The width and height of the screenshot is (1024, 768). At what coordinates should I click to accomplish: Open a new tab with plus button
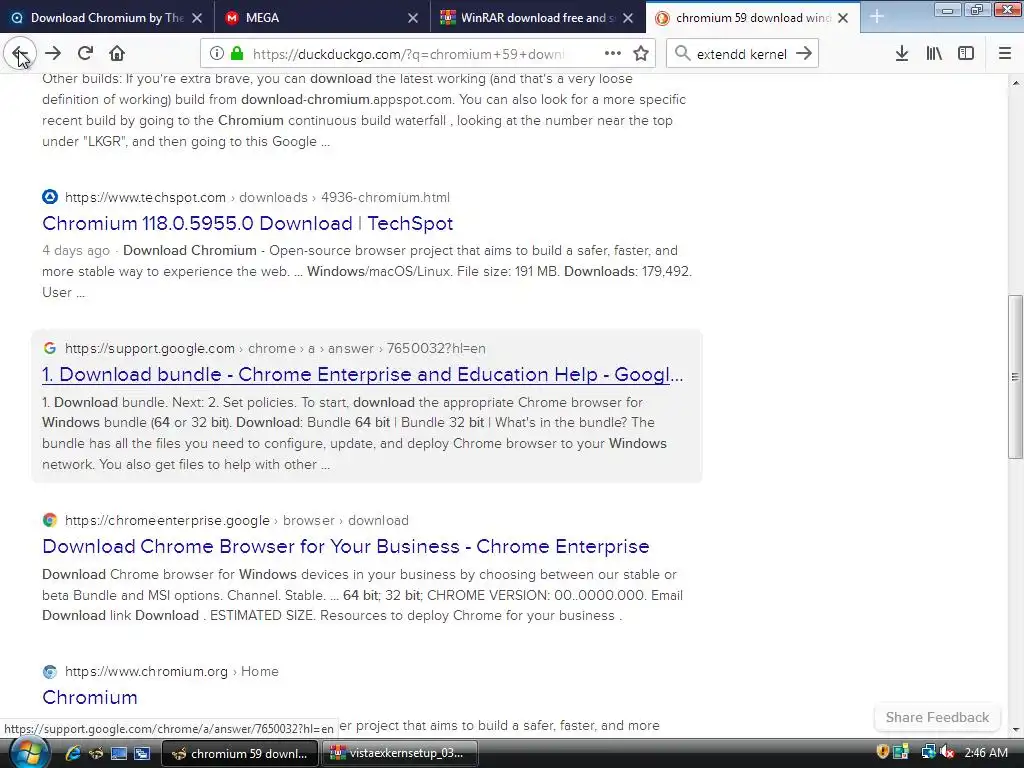coord(877,18)
